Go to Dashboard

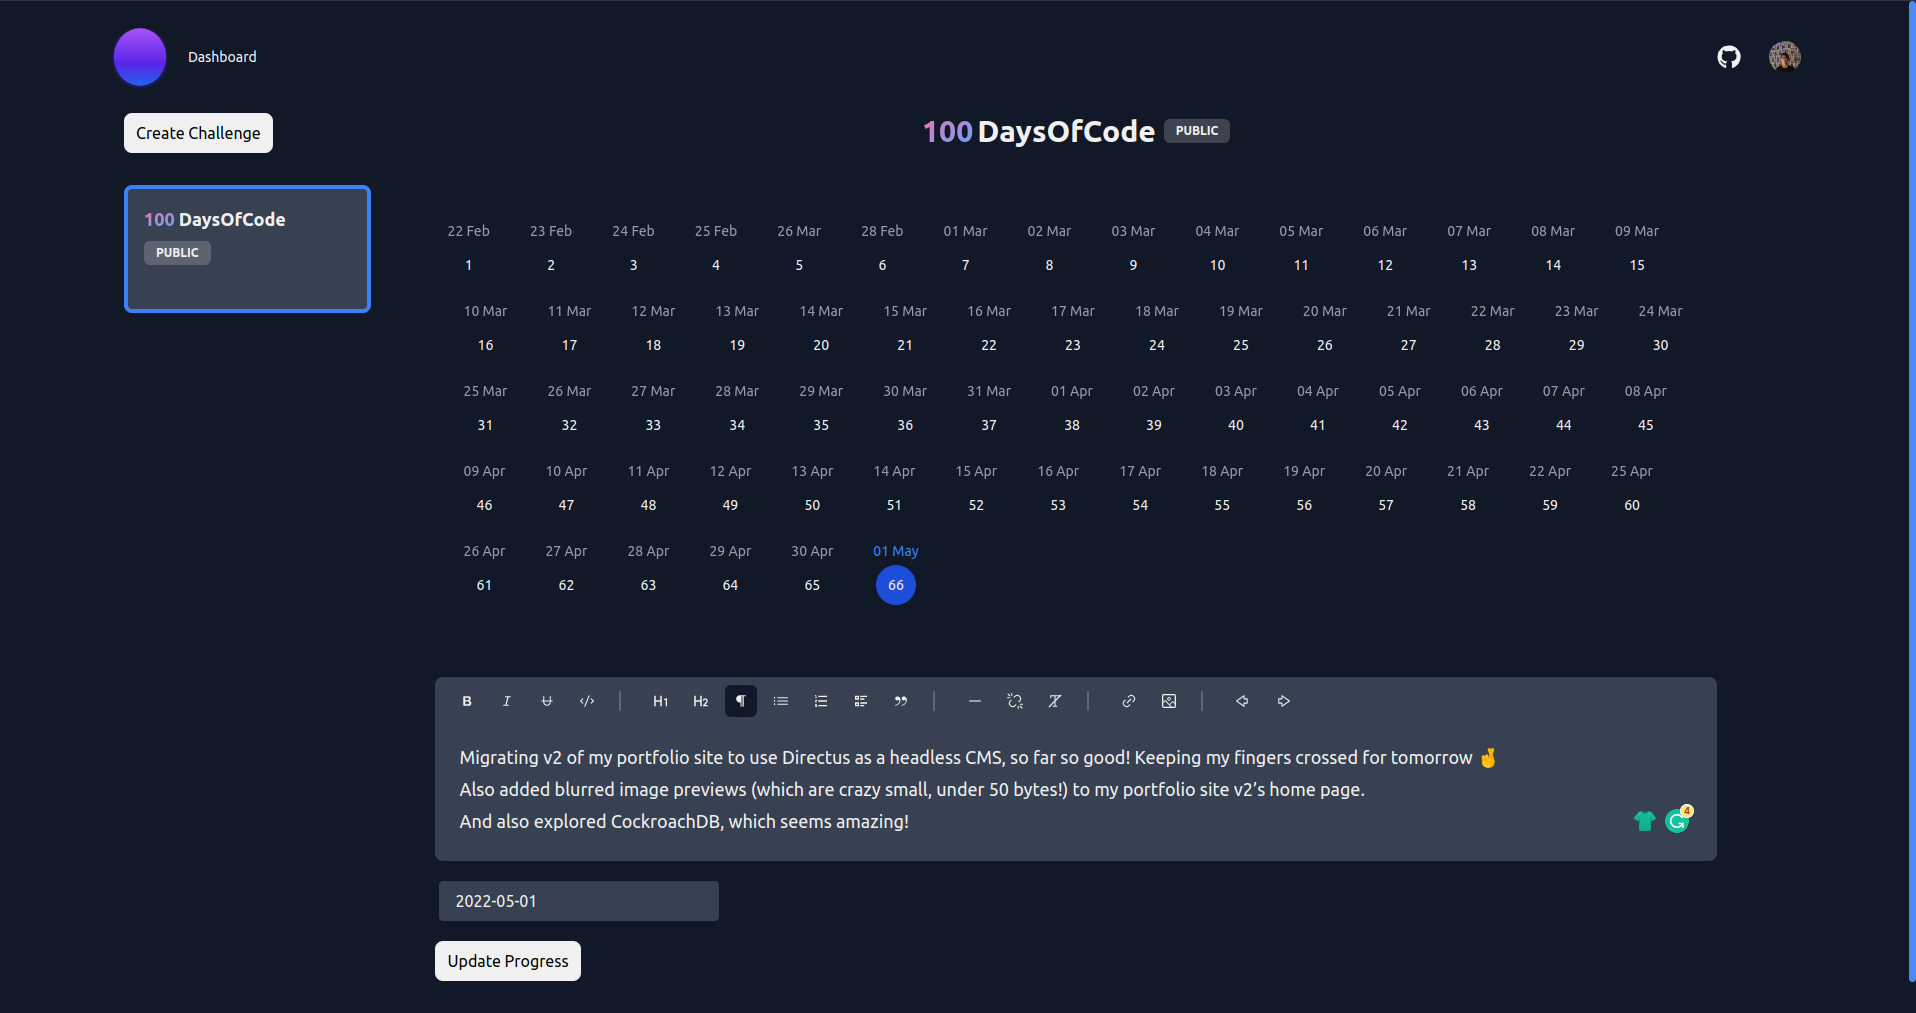coord(222,57)
